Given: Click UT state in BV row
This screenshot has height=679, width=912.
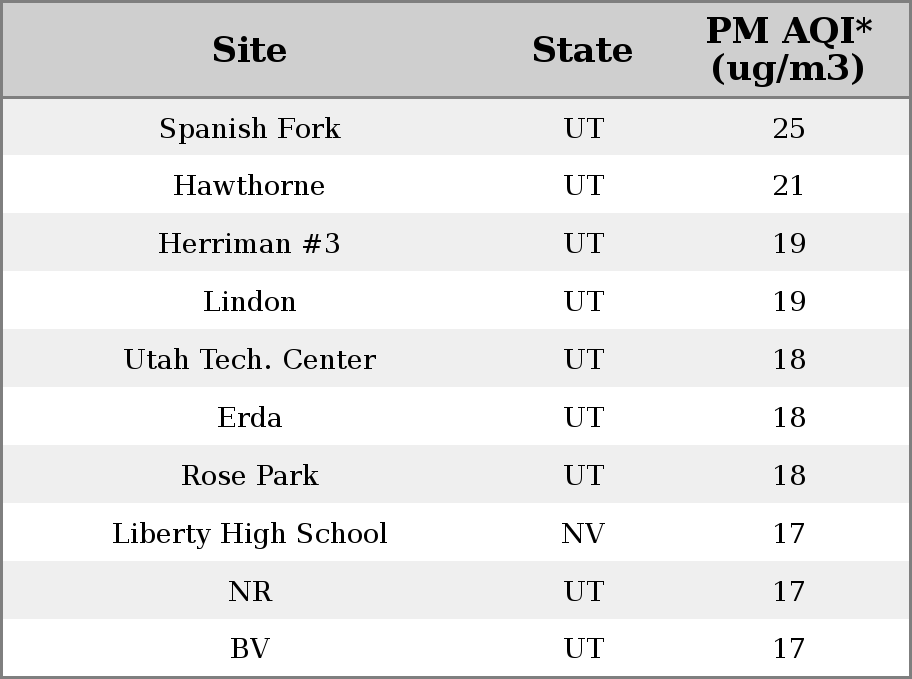Looking at the screenshot, I should tap(584, 648).
